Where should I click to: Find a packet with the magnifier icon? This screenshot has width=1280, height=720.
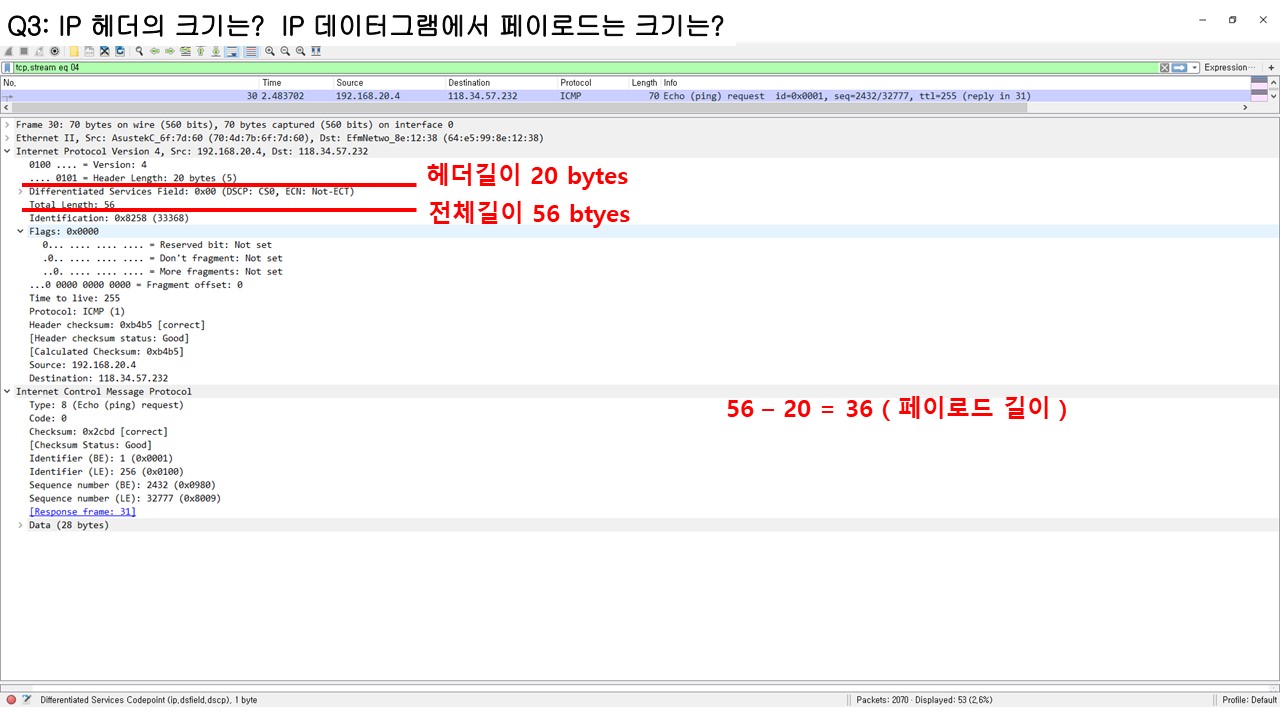click(139, 51)
